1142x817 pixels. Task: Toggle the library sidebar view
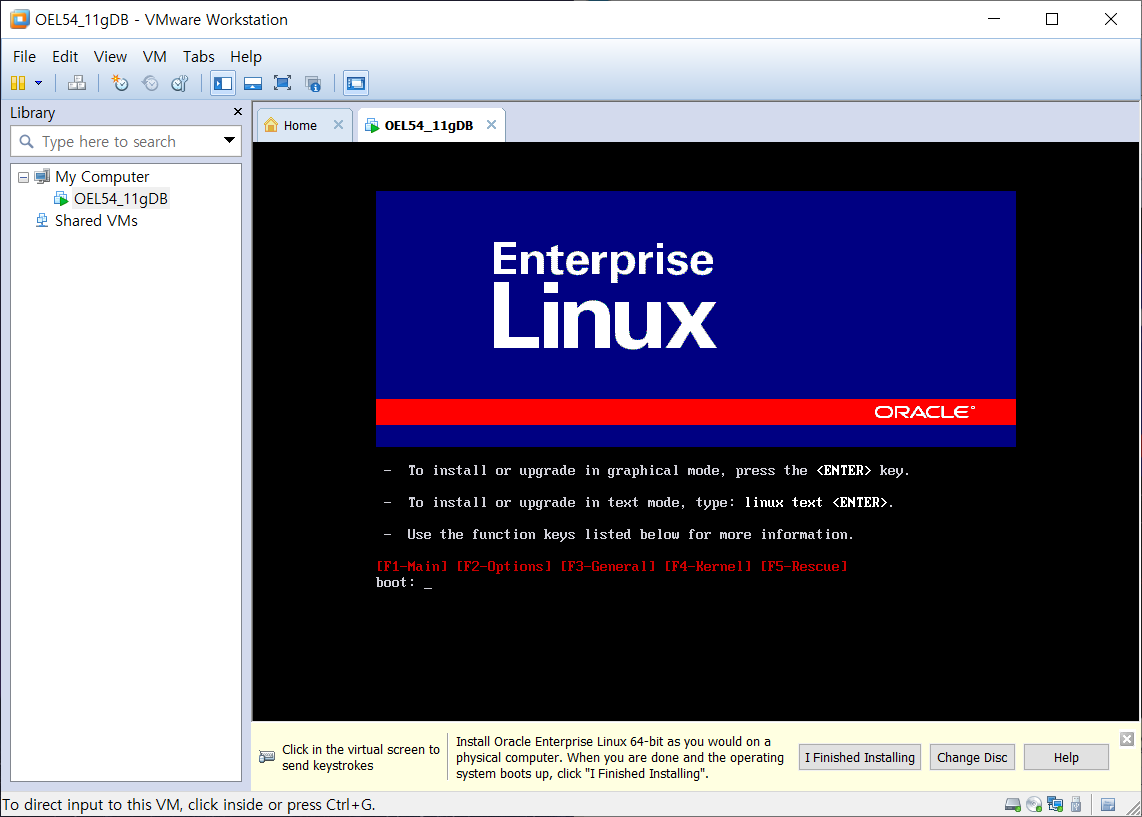[223, 84]
